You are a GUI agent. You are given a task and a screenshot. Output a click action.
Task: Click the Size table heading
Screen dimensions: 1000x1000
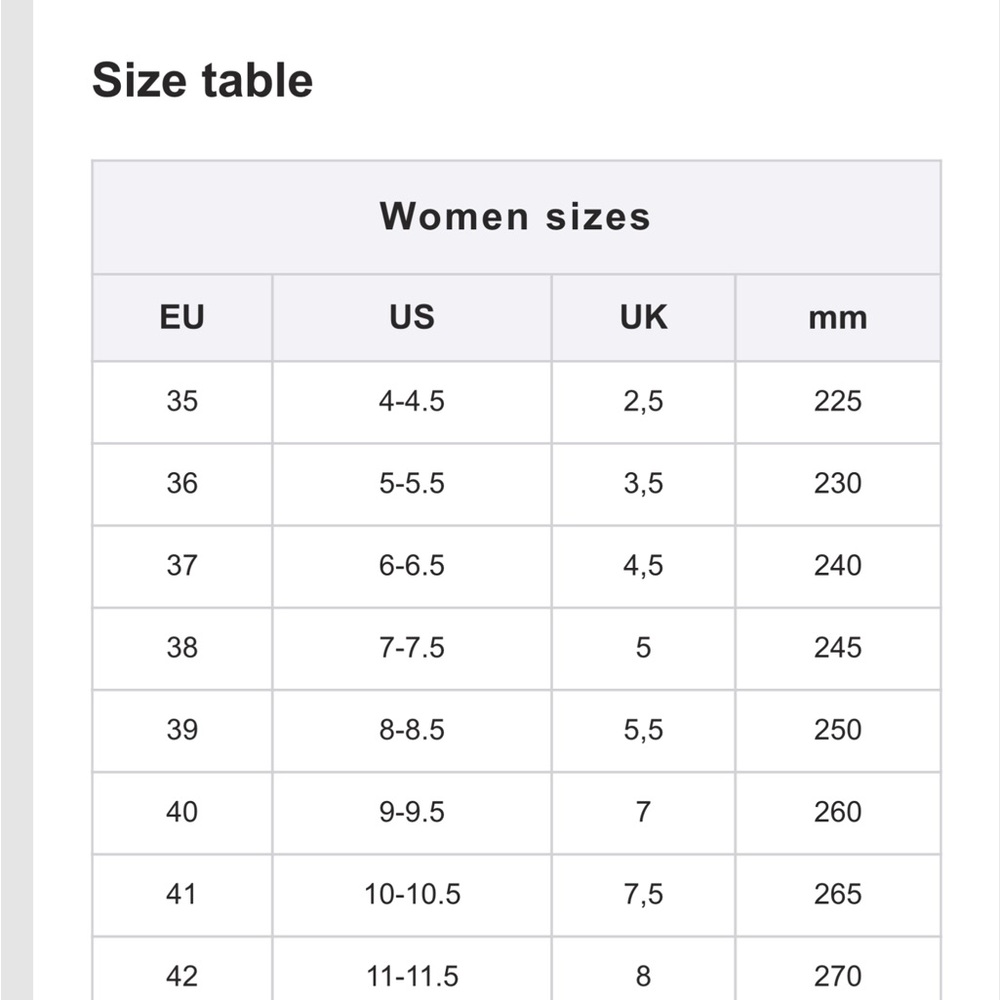pos(202,80)
